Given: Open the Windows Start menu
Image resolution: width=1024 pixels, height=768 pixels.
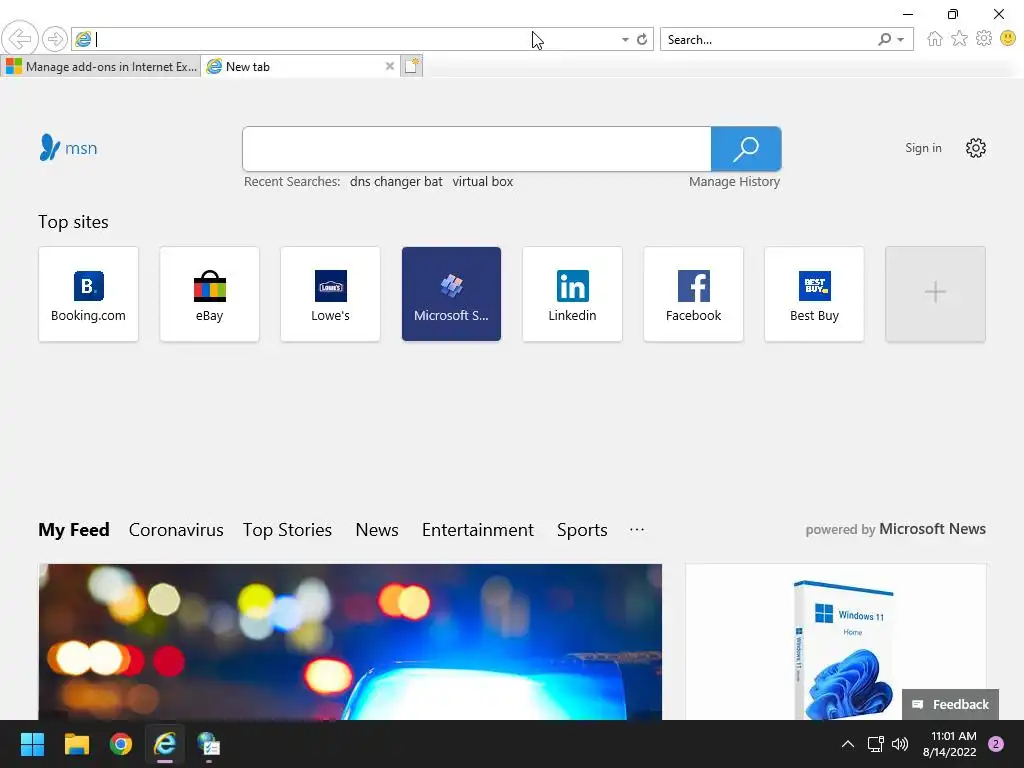Looking at the screenshot, I should (32, 744).
